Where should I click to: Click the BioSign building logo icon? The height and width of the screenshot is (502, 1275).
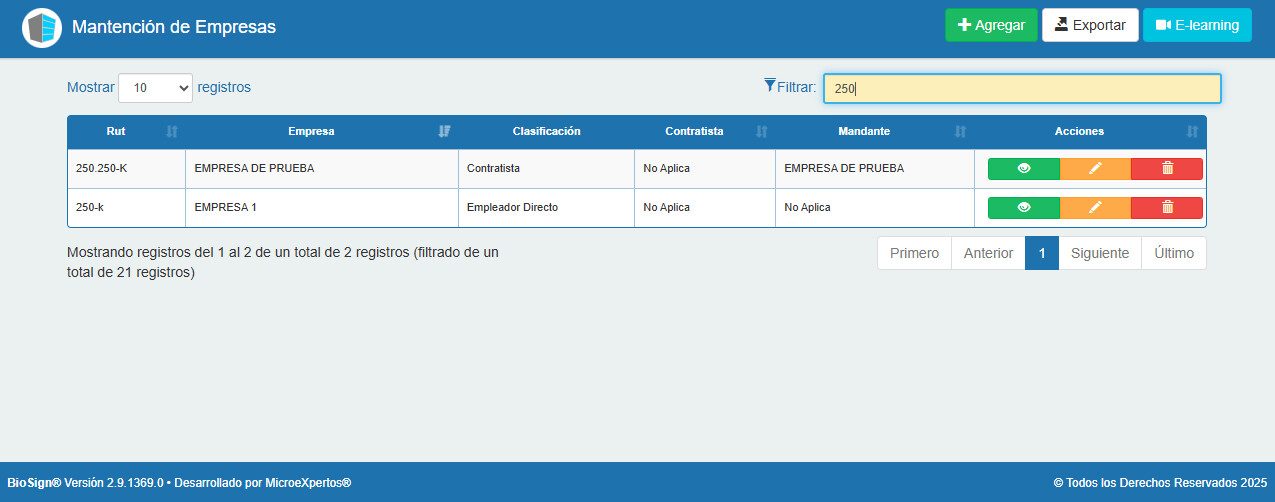(x=42, y=27)
